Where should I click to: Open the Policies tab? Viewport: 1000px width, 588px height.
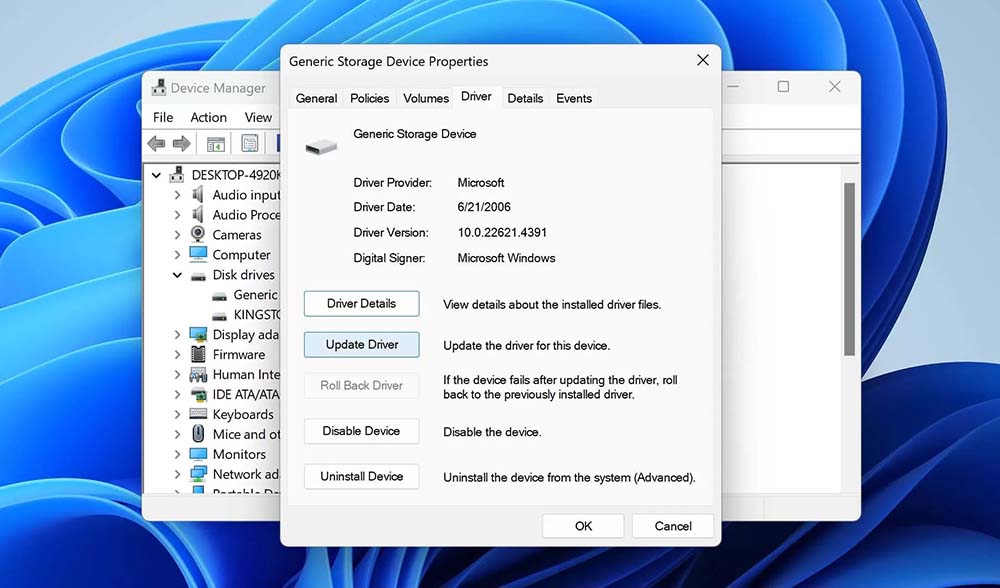370,98
